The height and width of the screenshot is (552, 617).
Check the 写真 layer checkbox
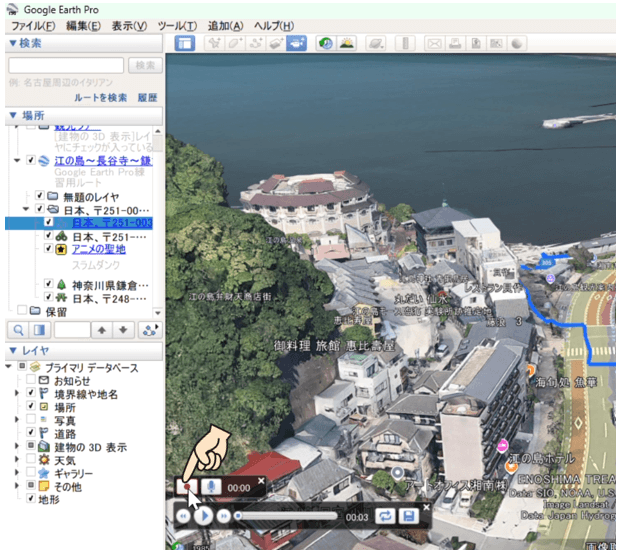point(30,420)
